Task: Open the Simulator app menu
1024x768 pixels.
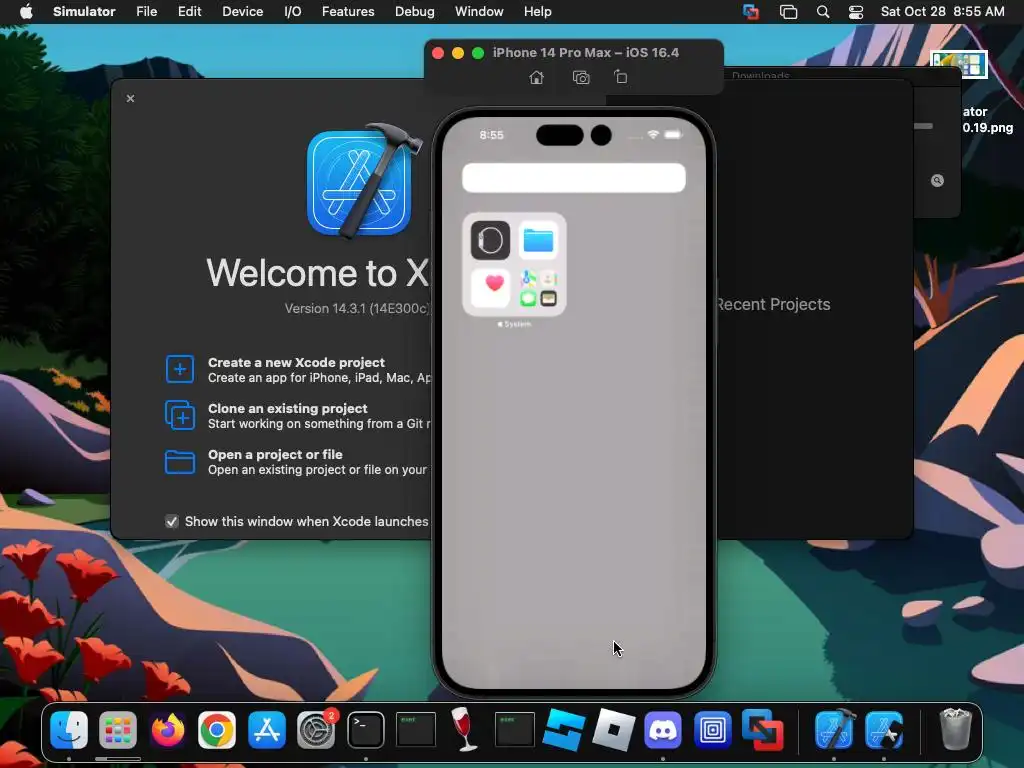Action: [x=84, y=12]
